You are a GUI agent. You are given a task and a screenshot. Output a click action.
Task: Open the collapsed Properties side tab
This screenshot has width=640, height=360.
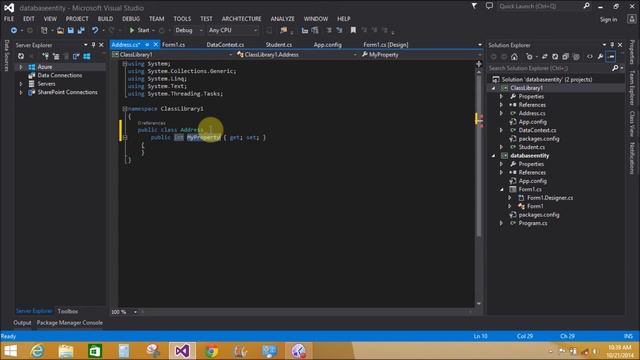click(632, 52)
